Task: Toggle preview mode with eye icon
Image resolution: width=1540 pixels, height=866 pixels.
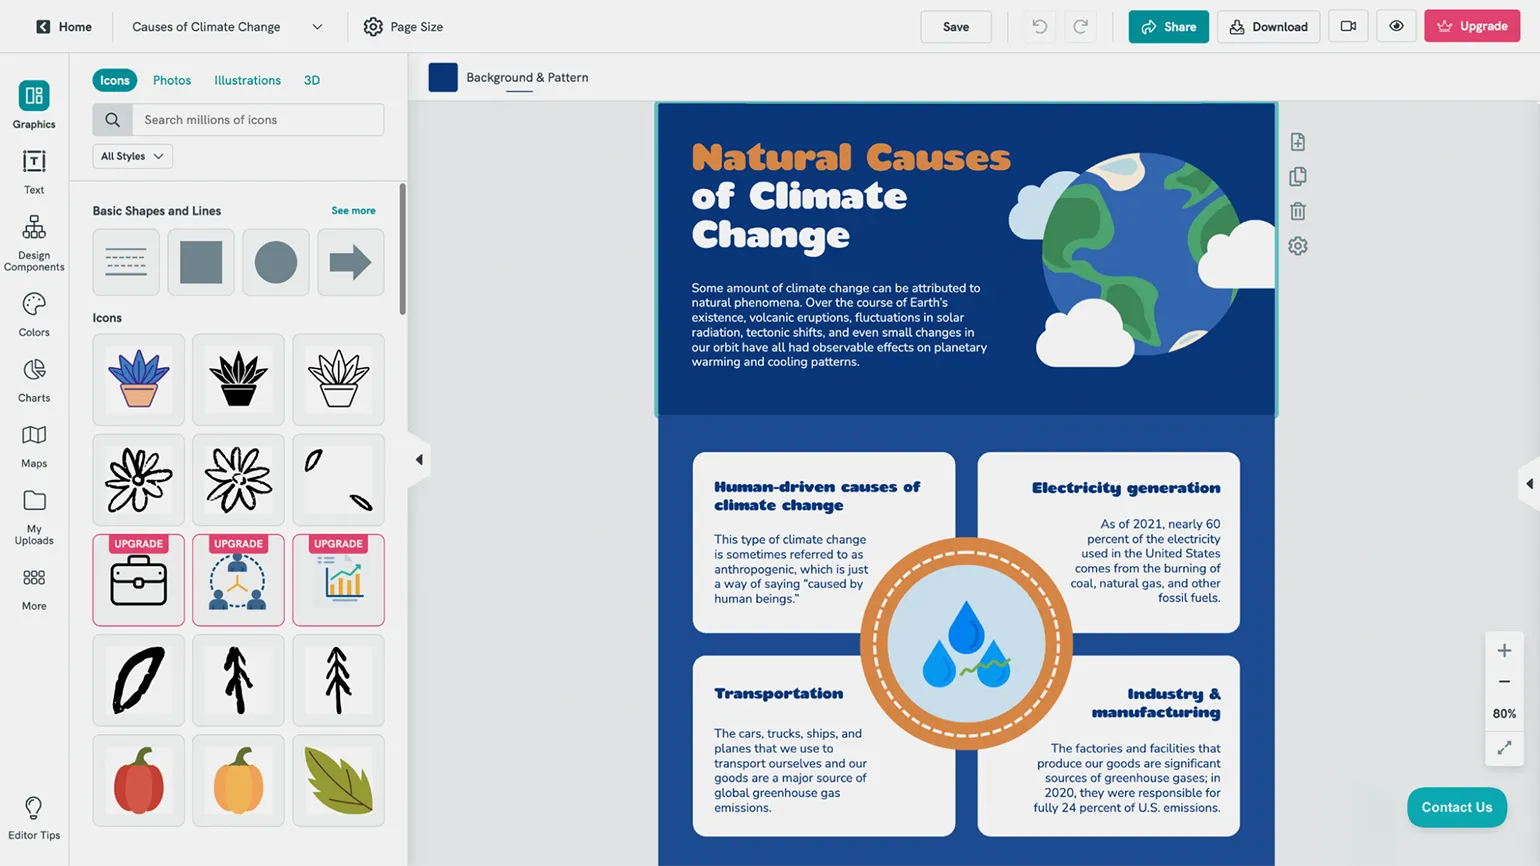Action: [1396, 27]
